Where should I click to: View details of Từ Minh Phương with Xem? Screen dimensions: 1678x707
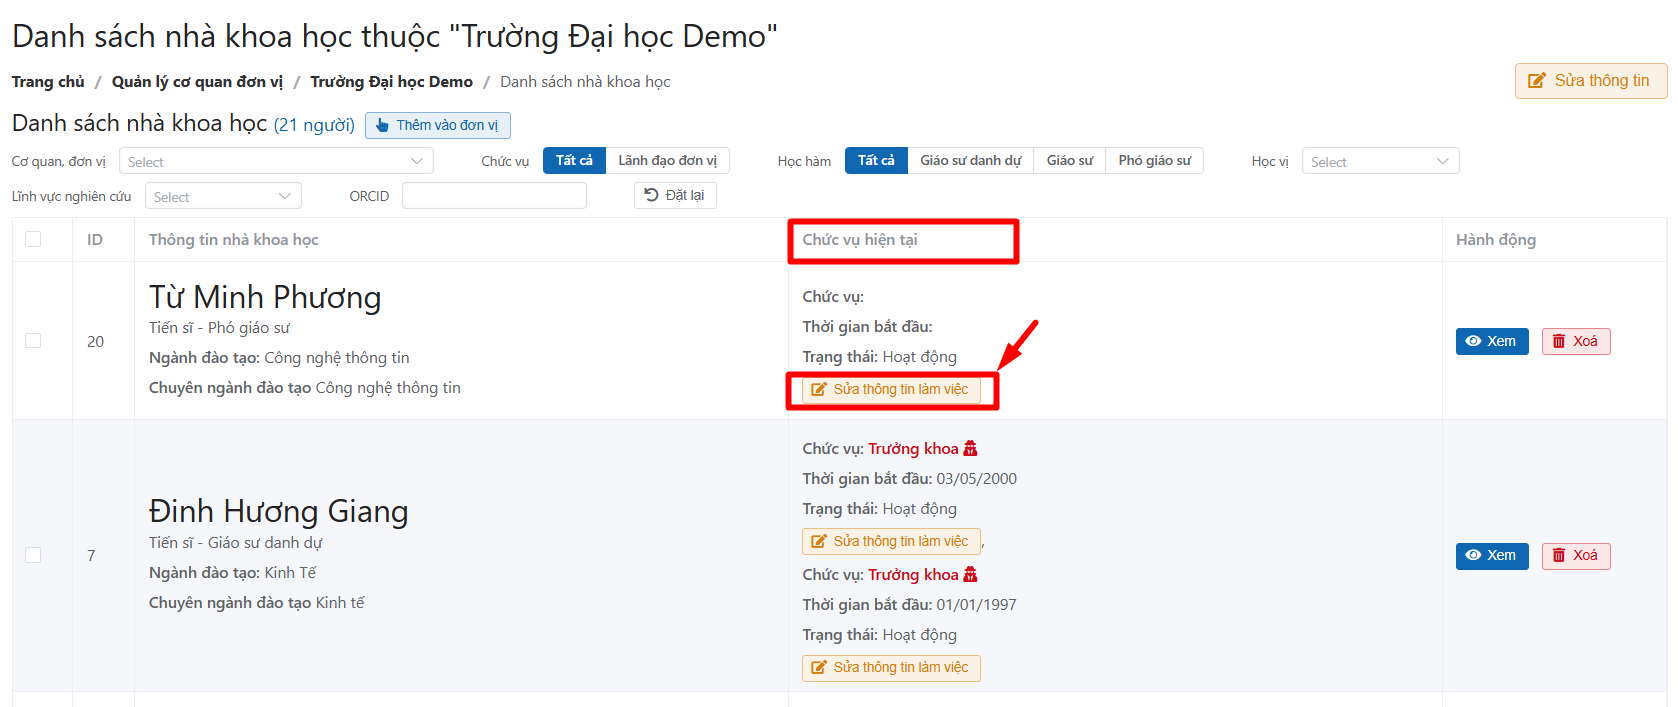click(1492, 341)
